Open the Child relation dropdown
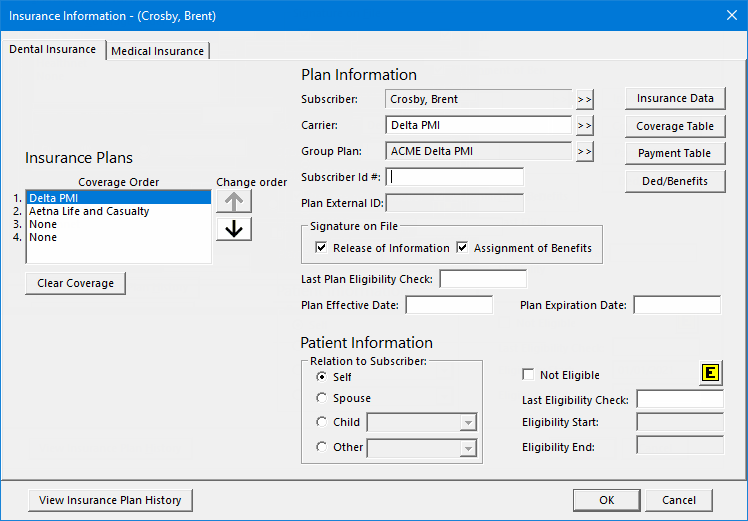This screenshot has height=521, width=748. [x=468, y=422]
